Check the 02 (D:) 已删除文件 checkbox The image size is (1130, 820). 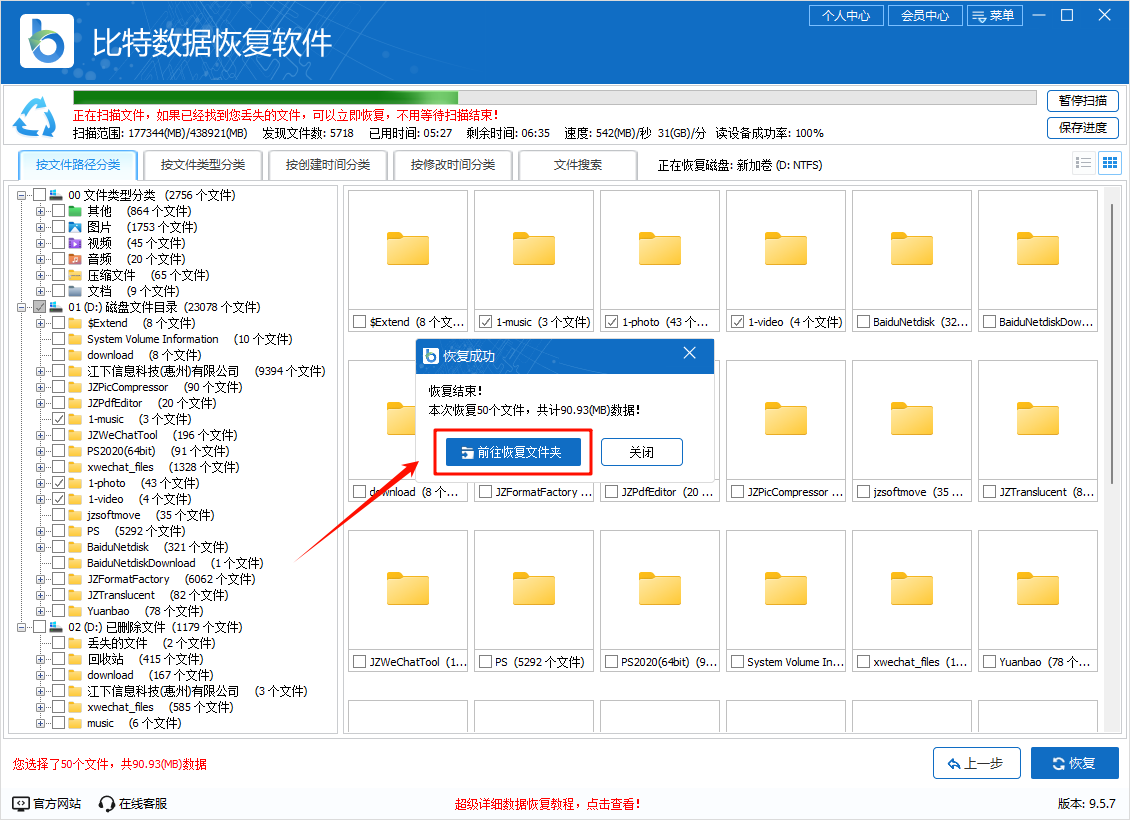(x=40, y=627)
